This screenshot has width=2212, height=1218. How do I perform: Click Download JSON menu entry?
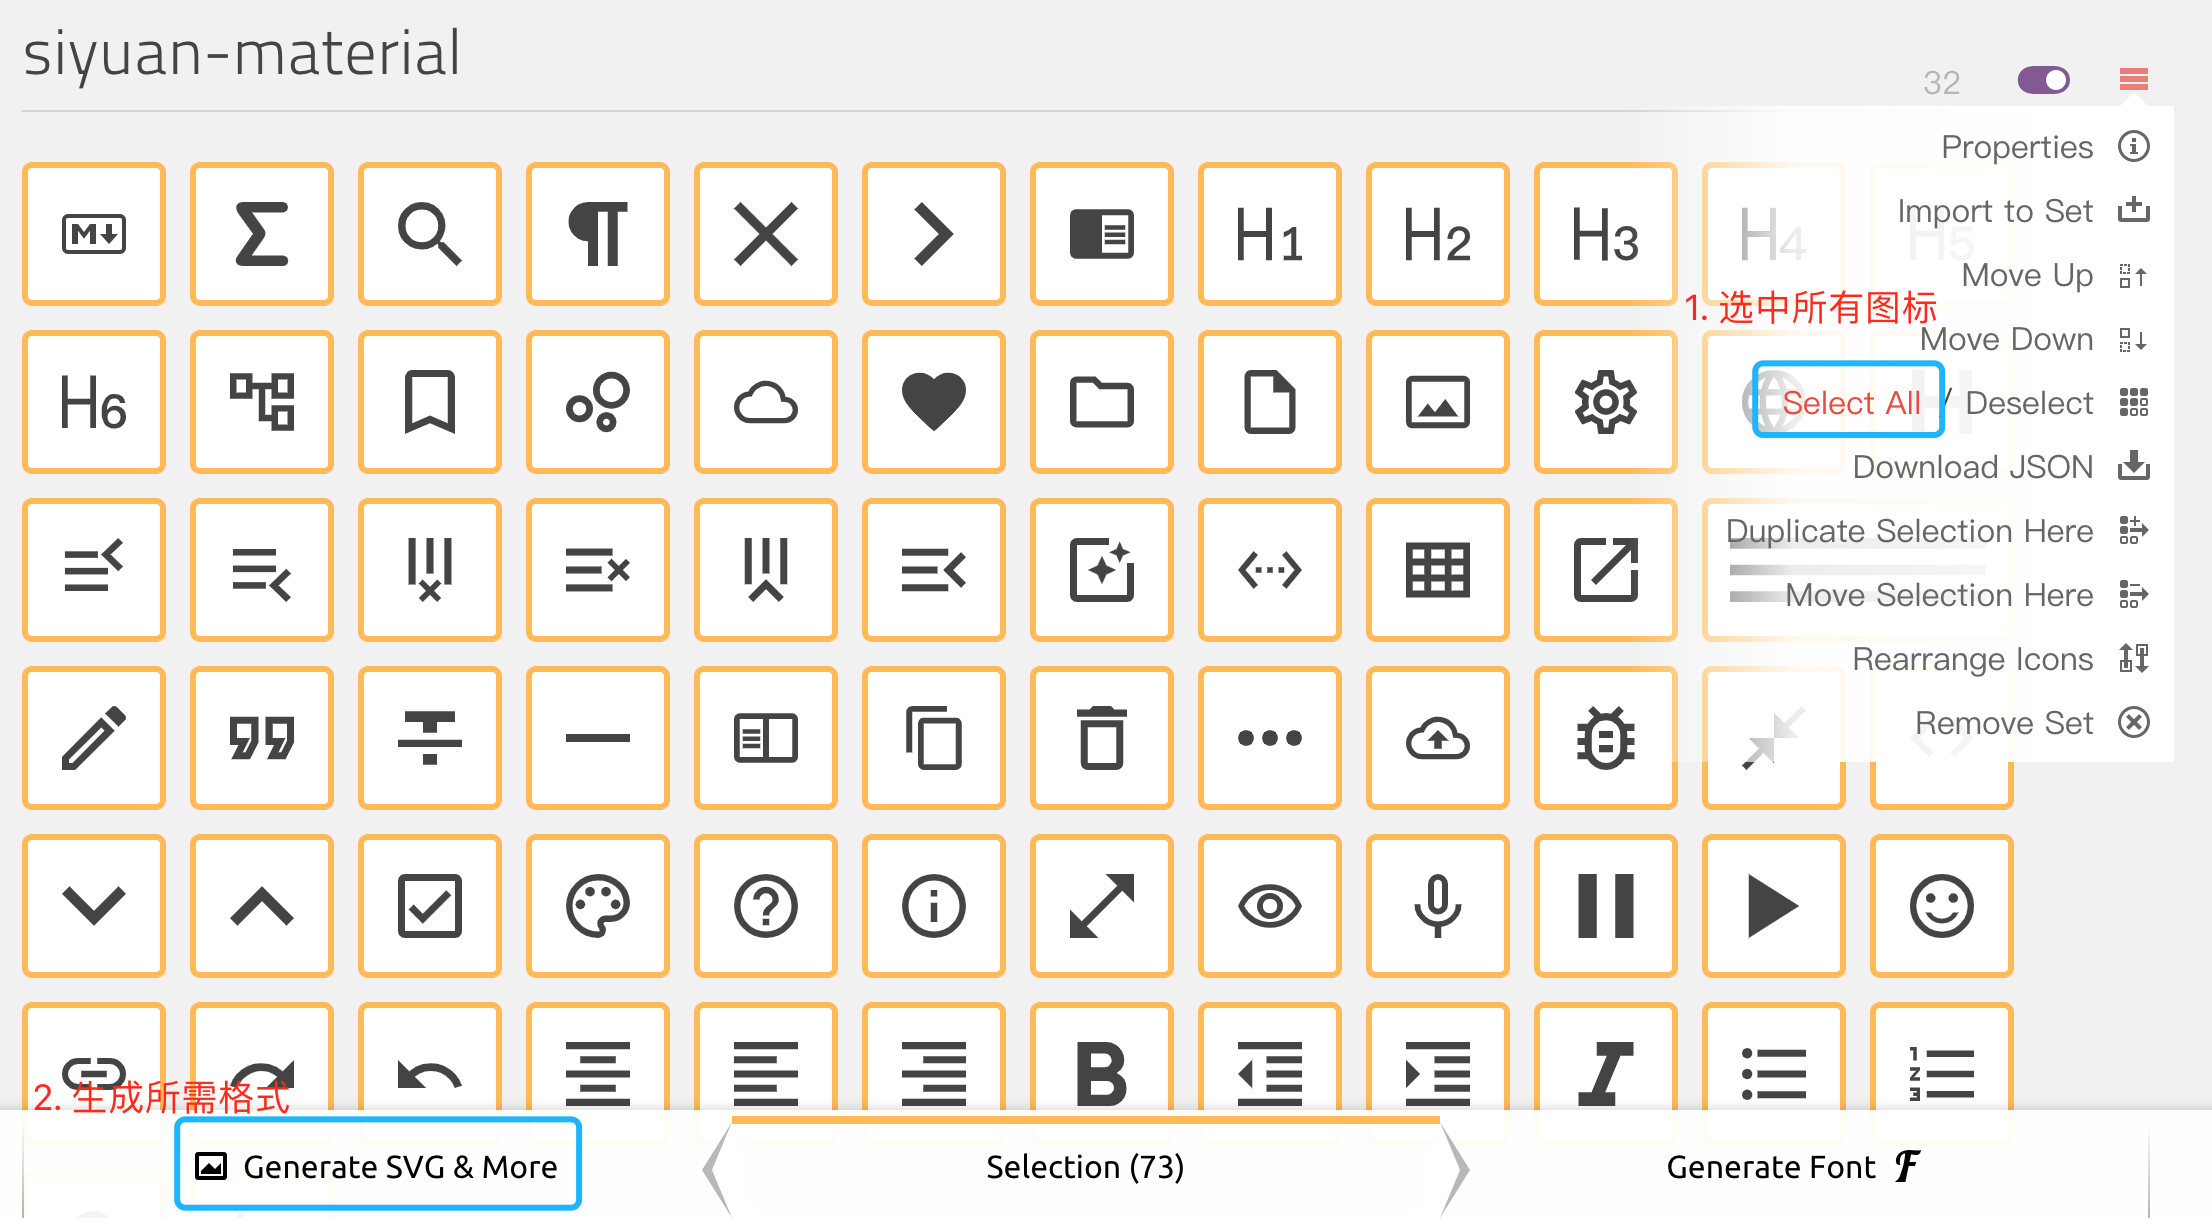tap(1972, 467)
